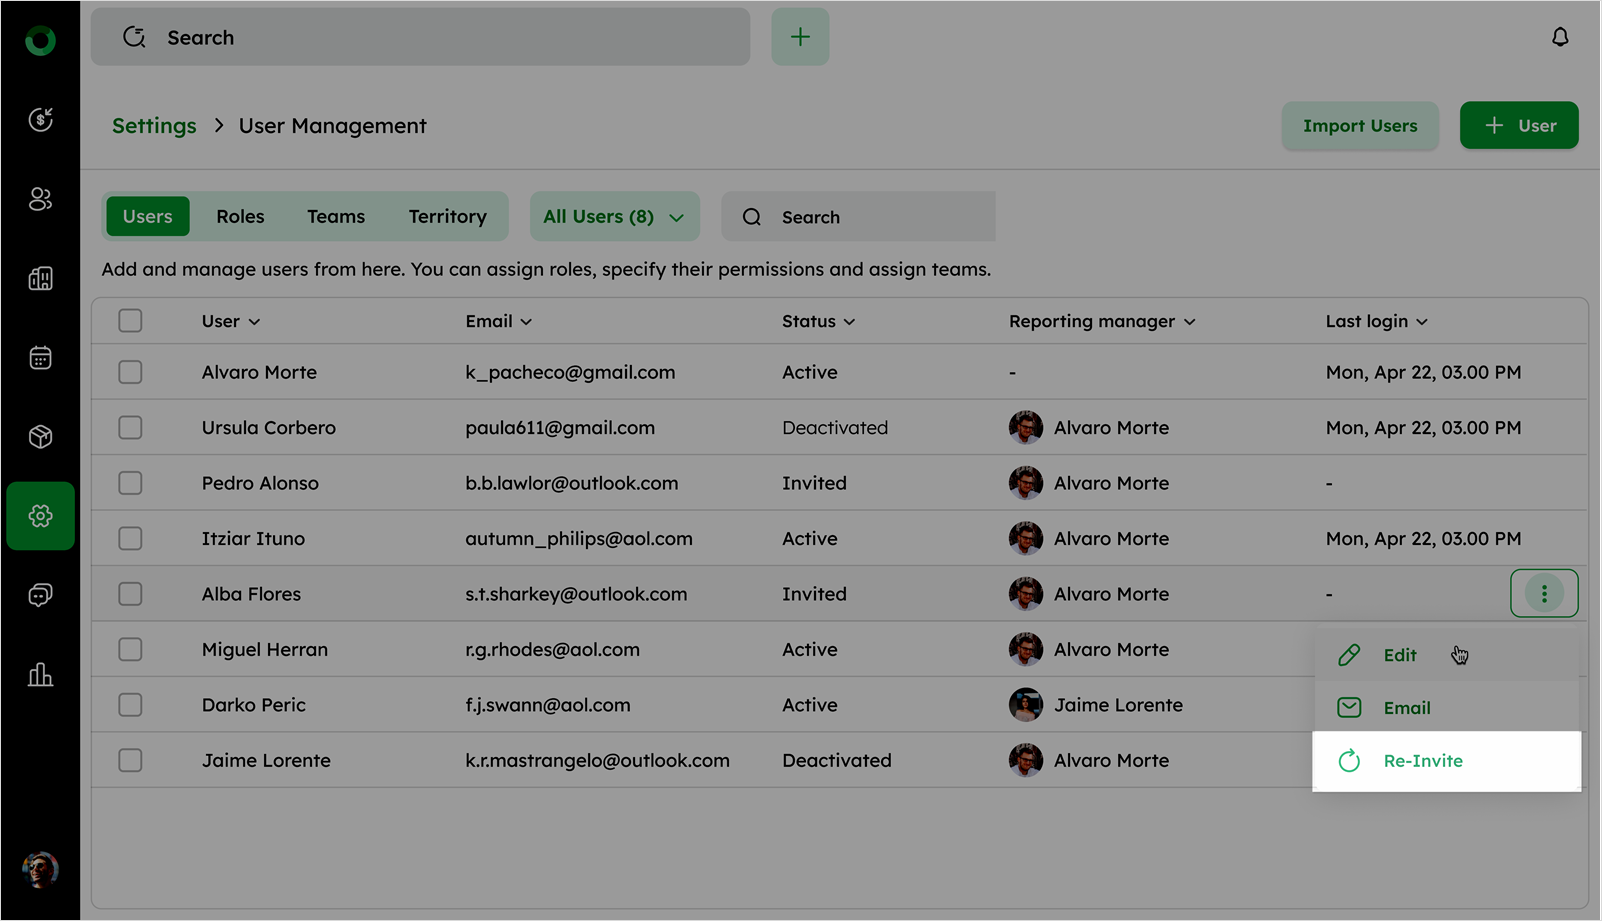Switch to the Roles tab
Image resolution: width=1602 pixels, height=921 pixels.
240,217
